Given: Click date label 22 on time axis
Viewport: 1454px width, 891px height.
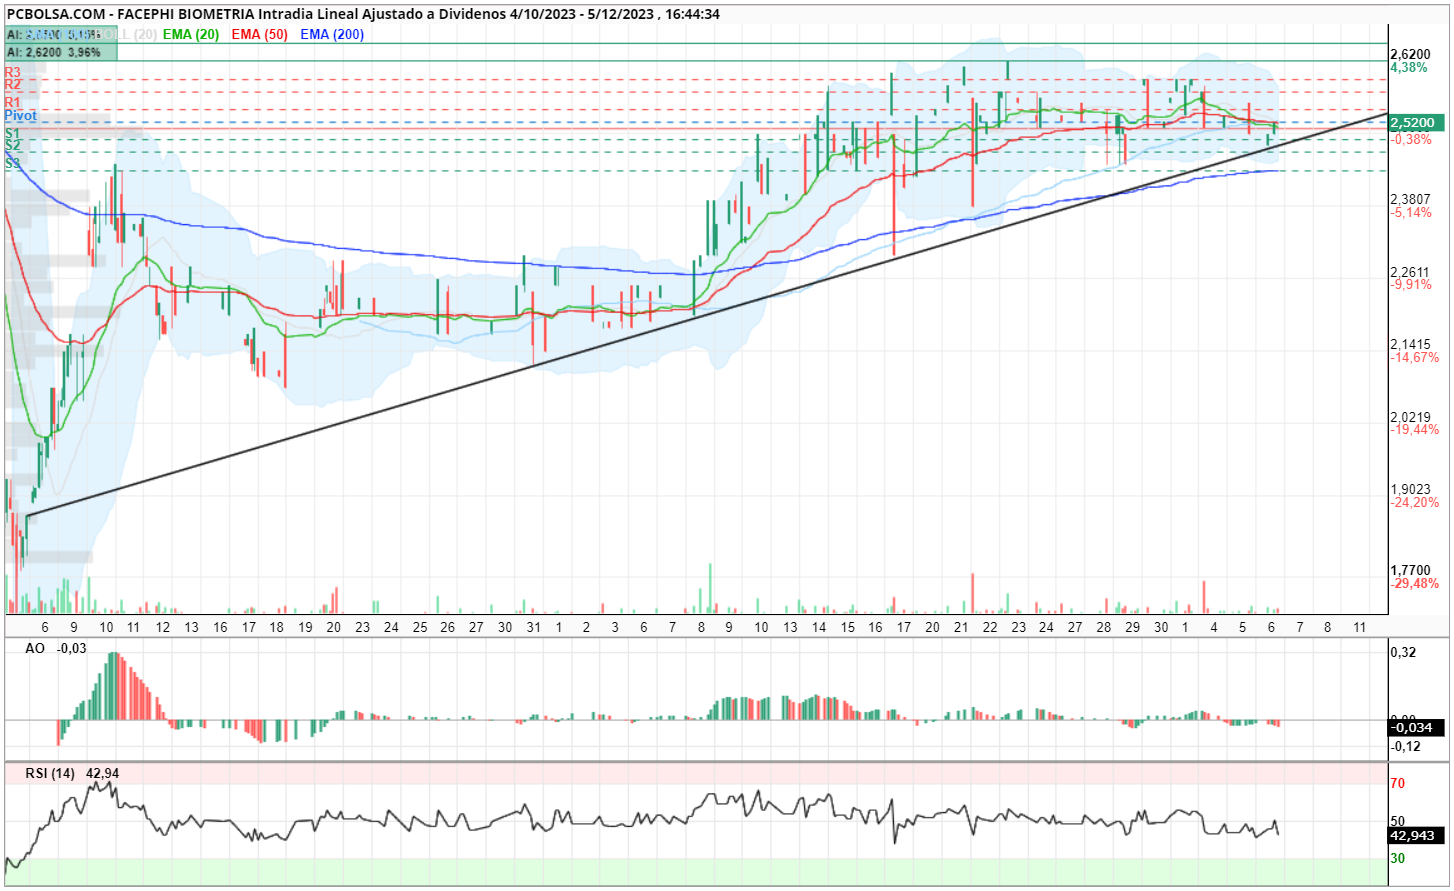Looking at the screenshot, I should click(989, 628).
